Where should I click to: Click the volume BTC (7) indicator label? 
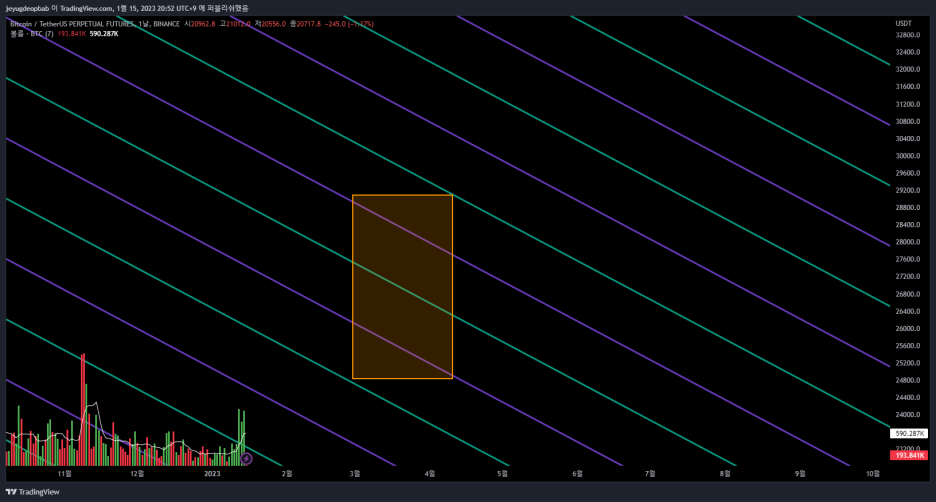click(x=32, y=33)
